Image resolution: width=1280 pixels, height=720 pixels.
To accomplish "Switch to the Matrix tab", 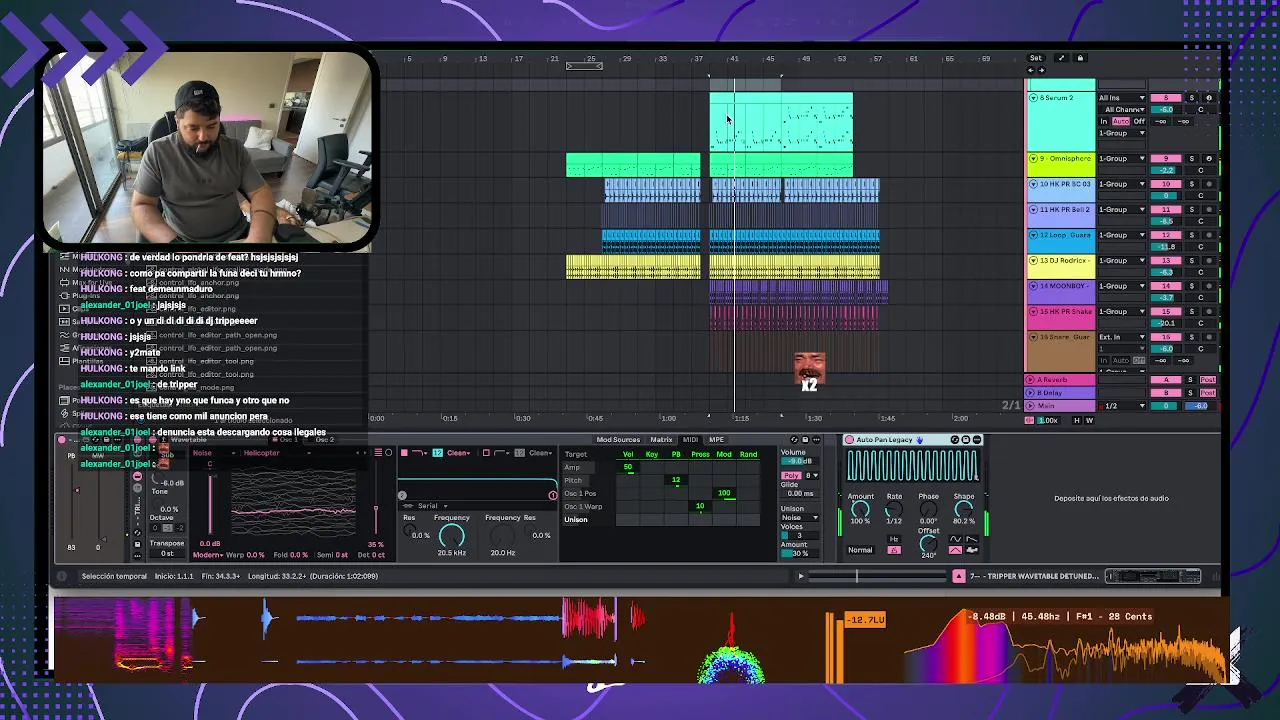I will point(661,439).
